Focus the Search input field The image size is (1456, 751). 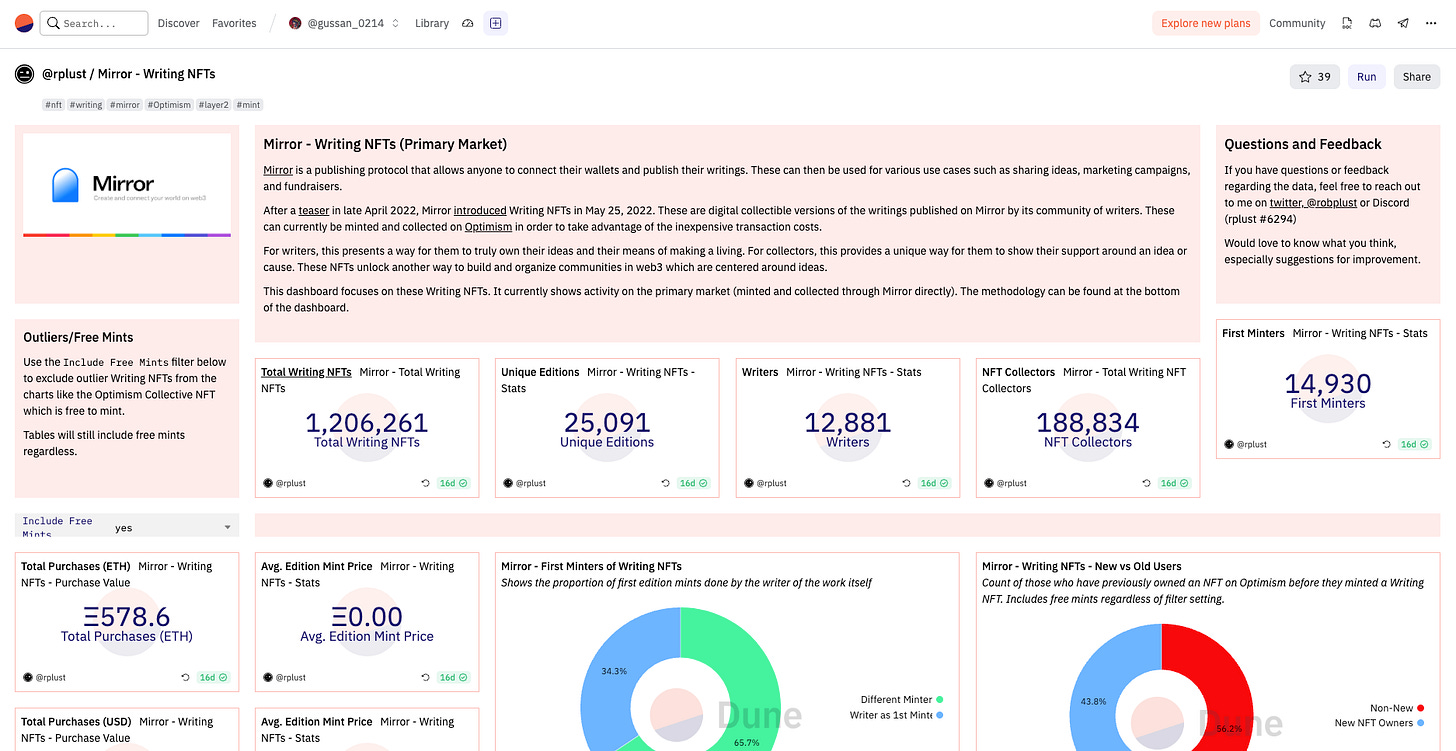pyautogui.click(x=93, y=23)
